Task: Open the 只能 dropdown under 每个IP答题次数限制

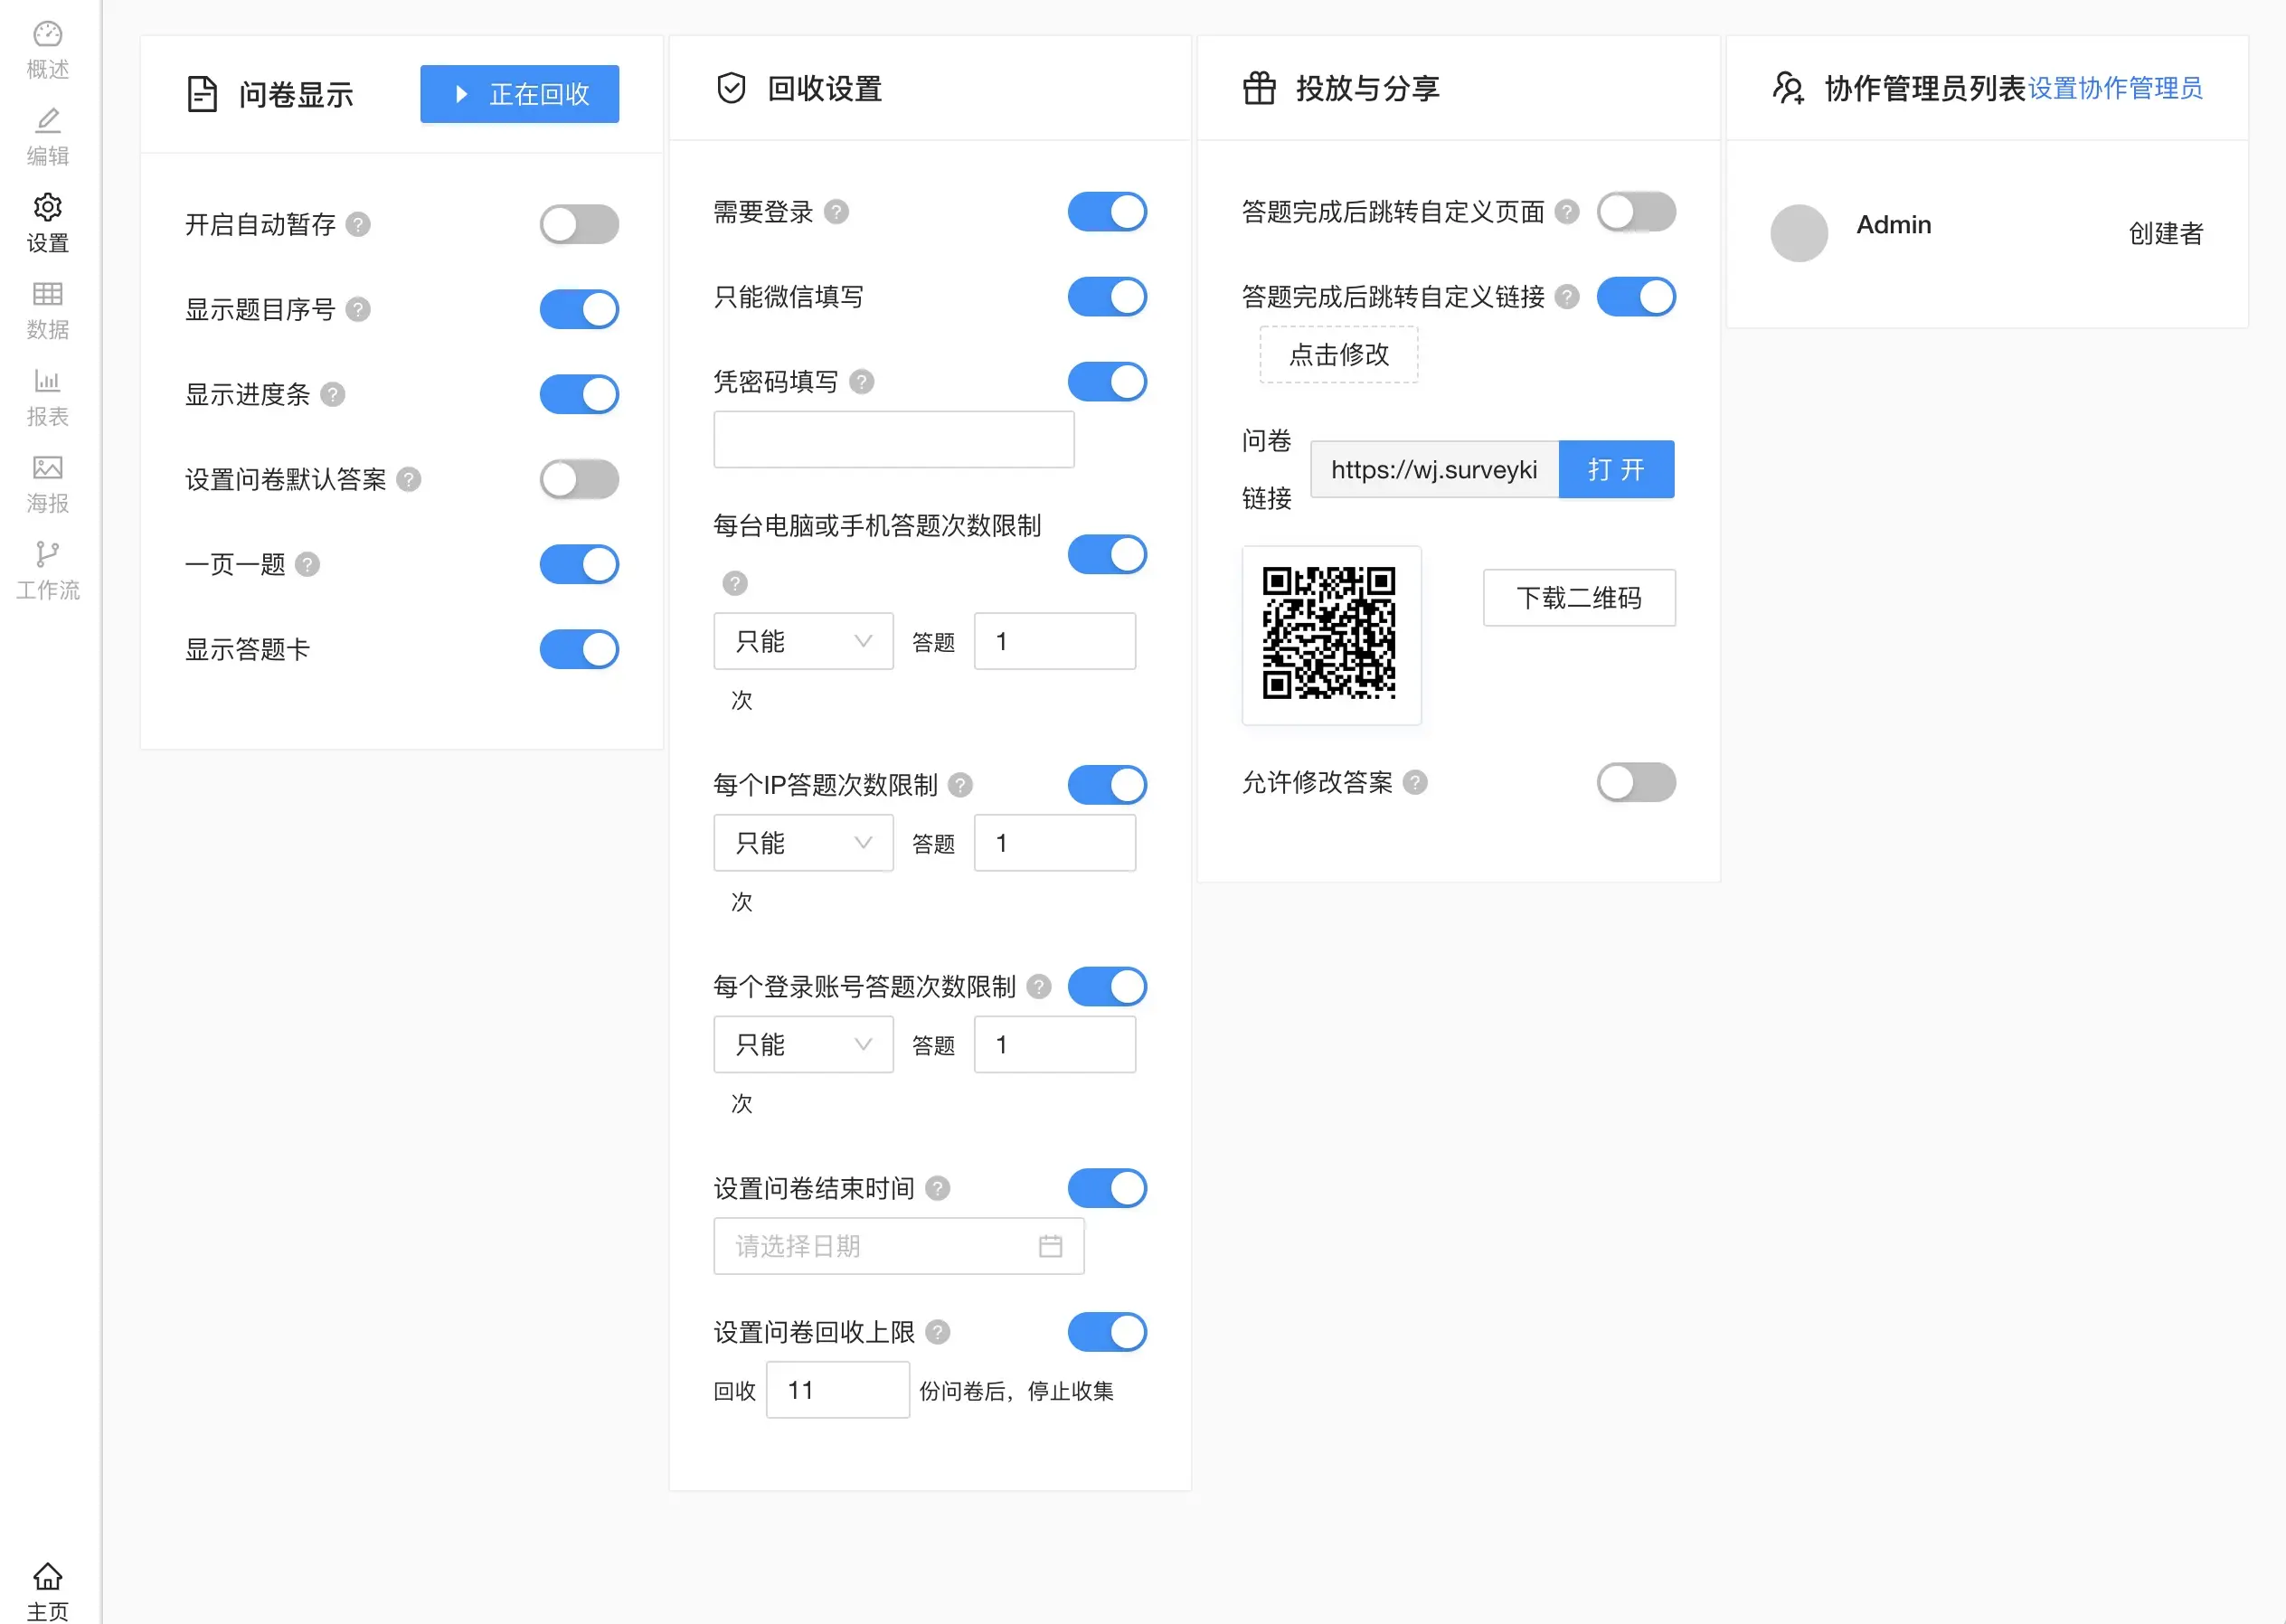Action: [802, 843]
